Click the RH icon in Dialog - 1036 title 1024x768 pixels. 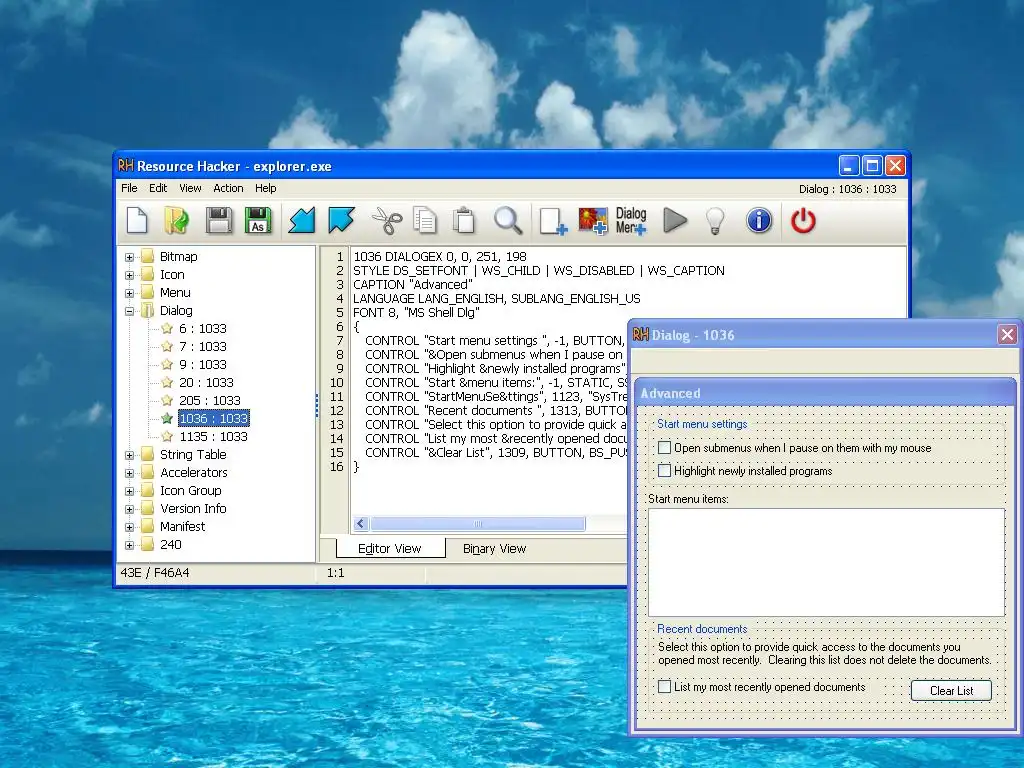(641, 335)
